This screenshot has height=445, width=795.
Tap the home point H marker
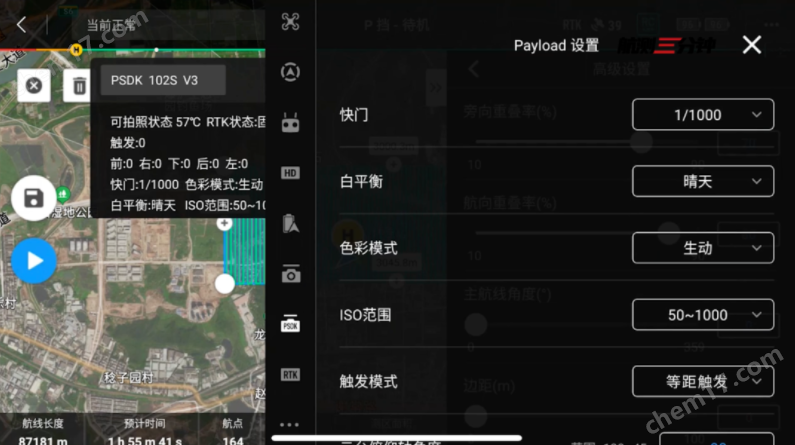pyautogui.click(x=76, y=50)
